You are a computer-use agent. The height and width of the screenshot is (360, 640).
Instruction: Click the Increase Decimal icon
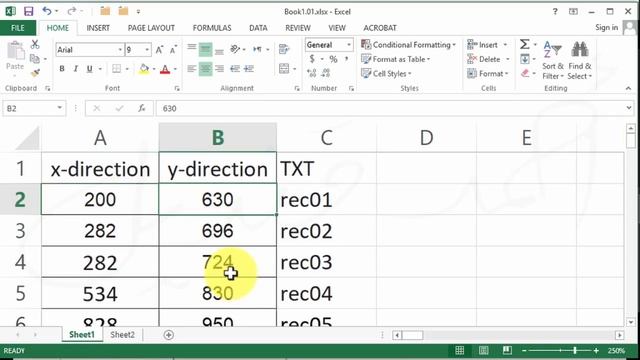pyautogui.click(x=312, y=73)
